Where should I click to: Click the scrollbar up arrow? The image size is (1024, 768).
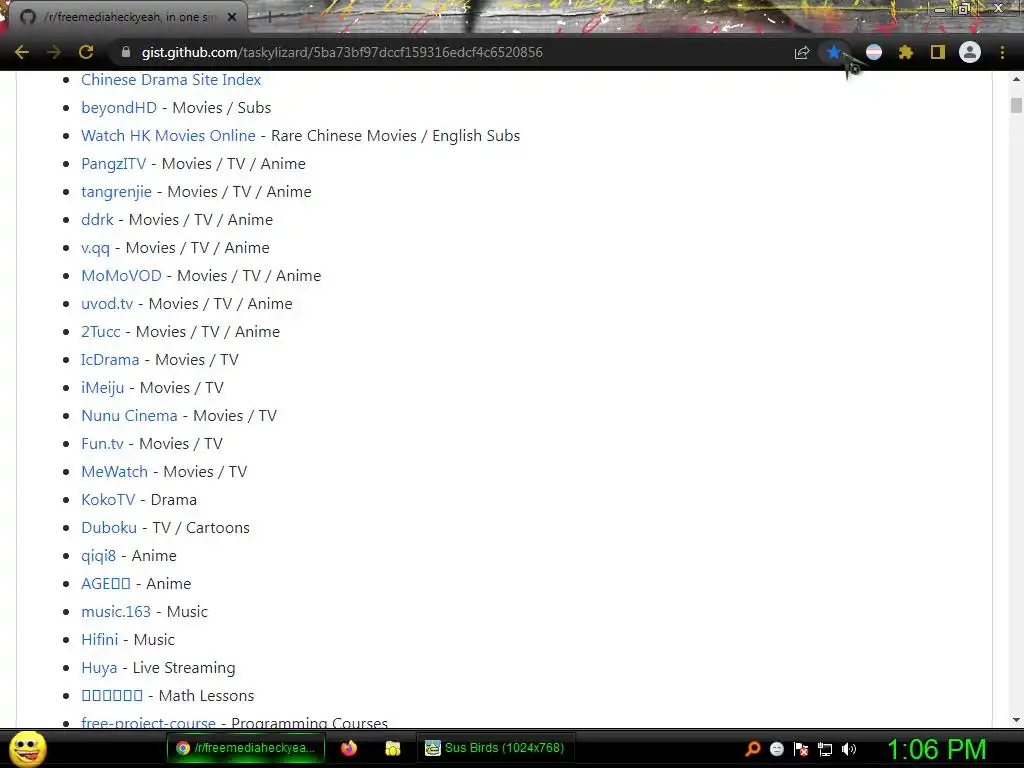[1016, 80]
